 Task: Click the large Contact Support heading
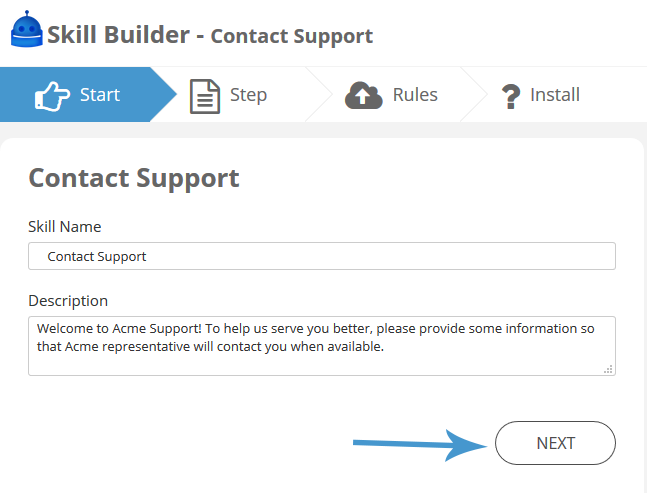coord(134,178)
